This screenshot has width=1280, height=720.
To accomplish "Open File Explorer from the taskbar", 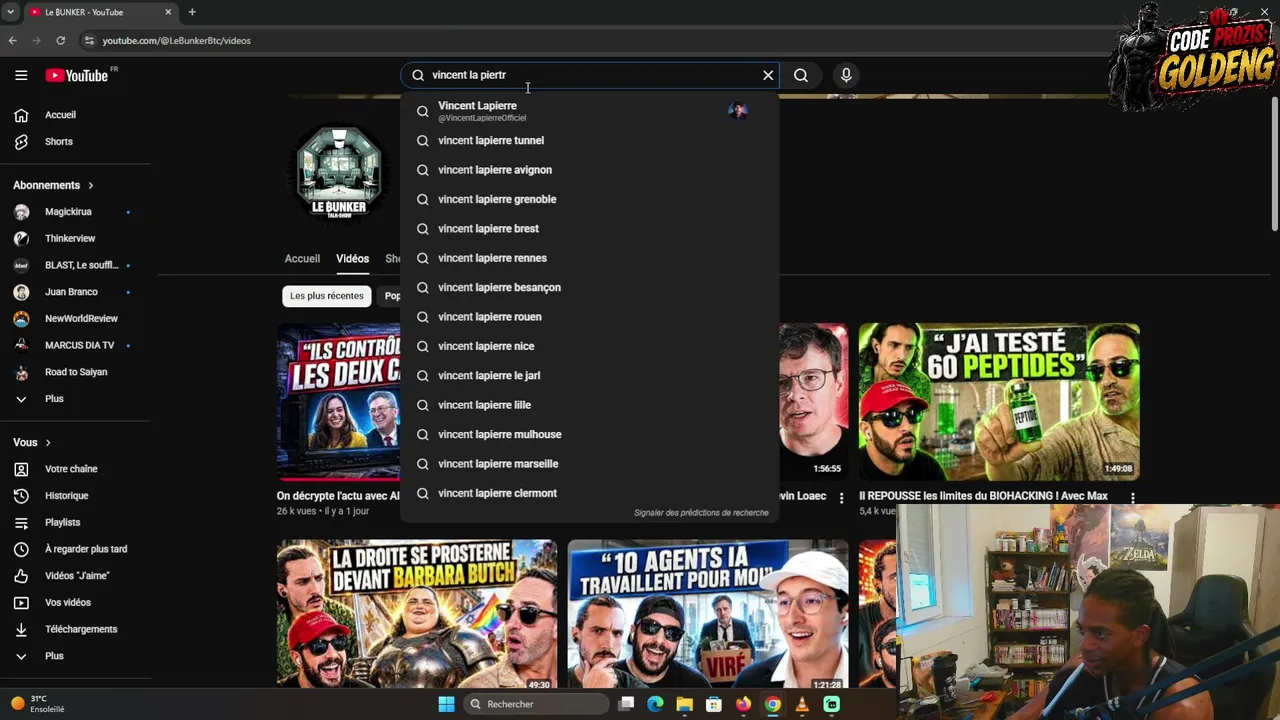I will pos(684,704).
